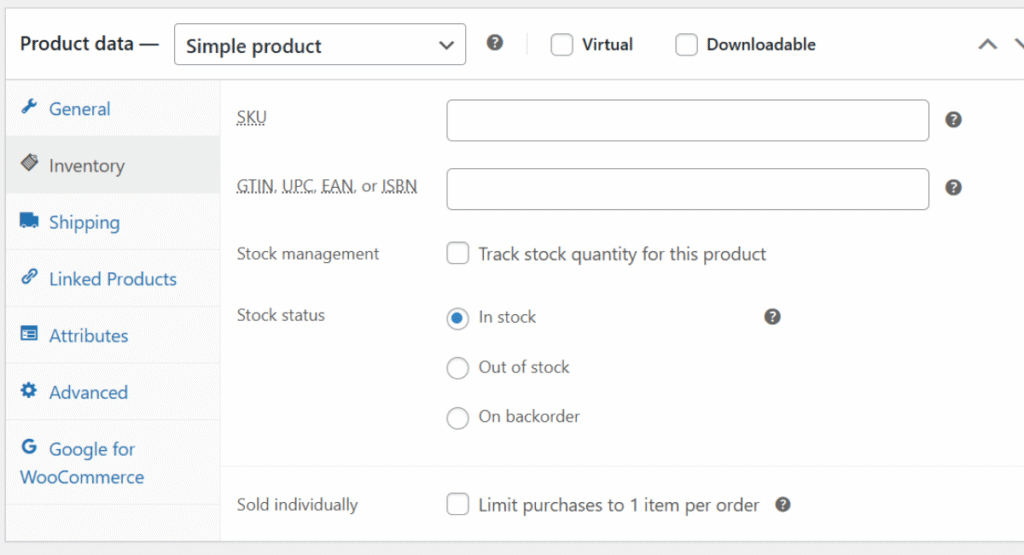Image resolution: width=1024 pixels, height=555 pixels.
Task: Open the Simple product type dropdown
Action: (x=319, y=45)
